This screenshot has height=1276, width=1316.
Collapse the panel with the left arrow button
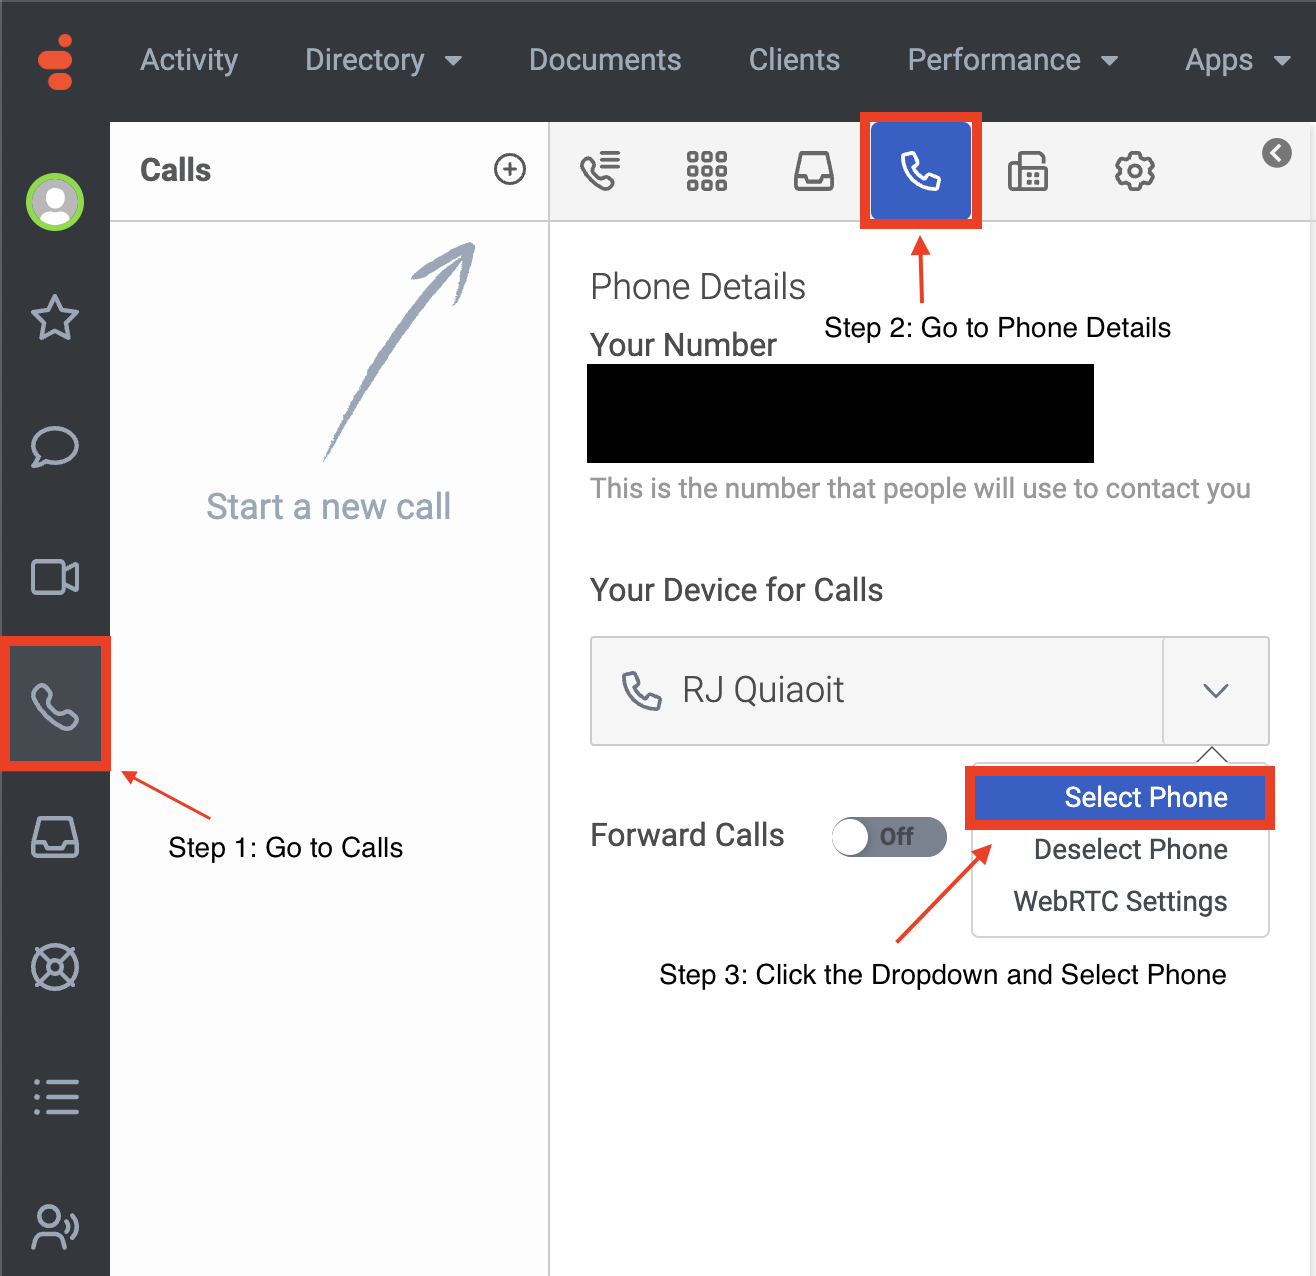[x=1276, y=153]
